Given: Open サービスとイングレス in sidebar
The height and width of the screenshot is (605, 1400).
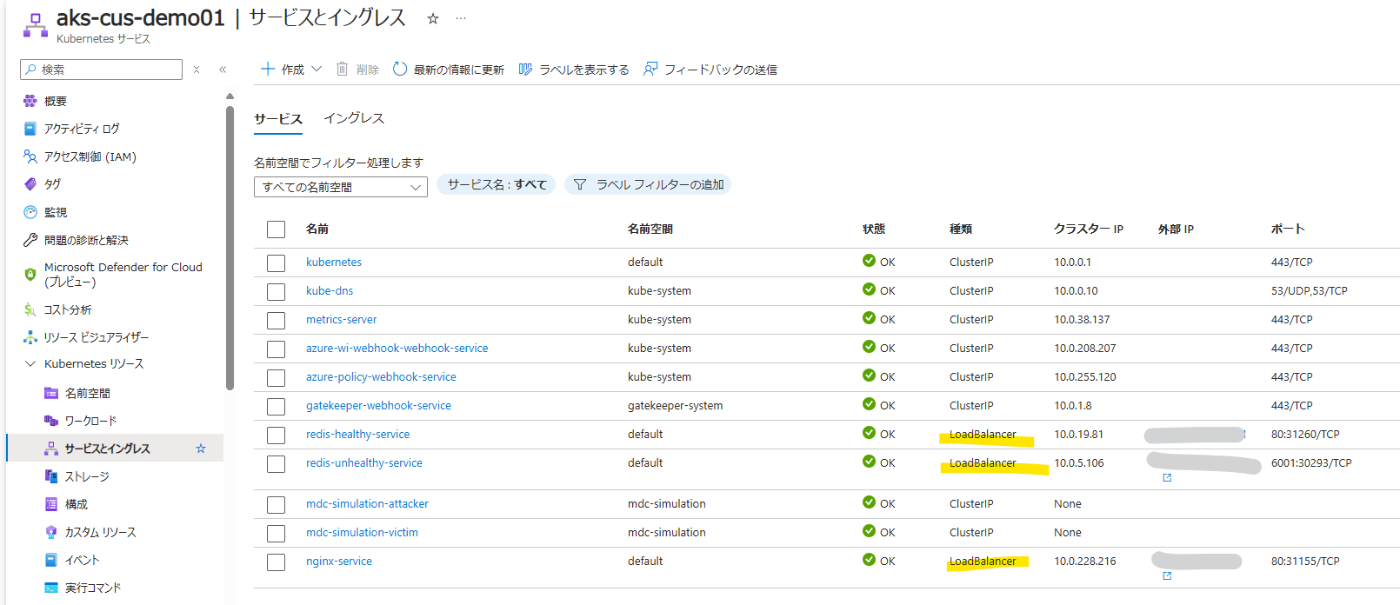Looking at the screenshot, I should [x=114, y=448].
